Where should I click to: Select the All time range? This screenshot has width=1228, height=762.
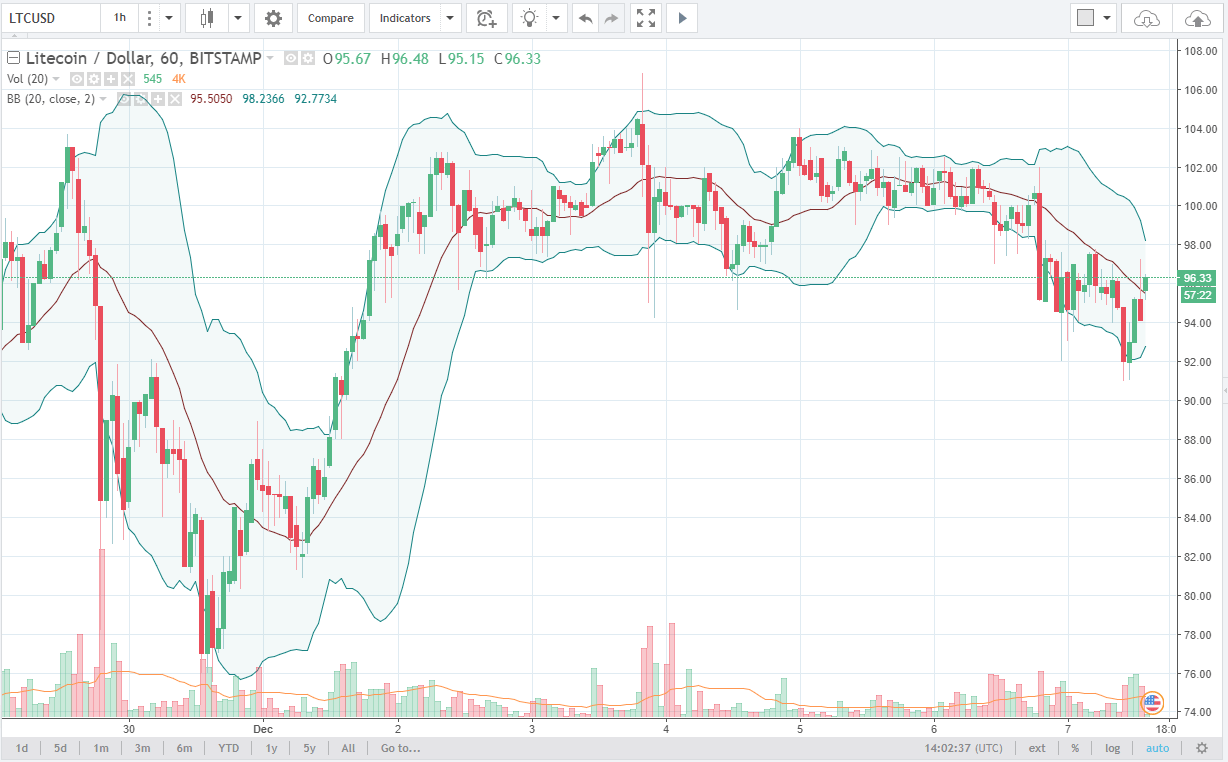click(x=348, y=748)
